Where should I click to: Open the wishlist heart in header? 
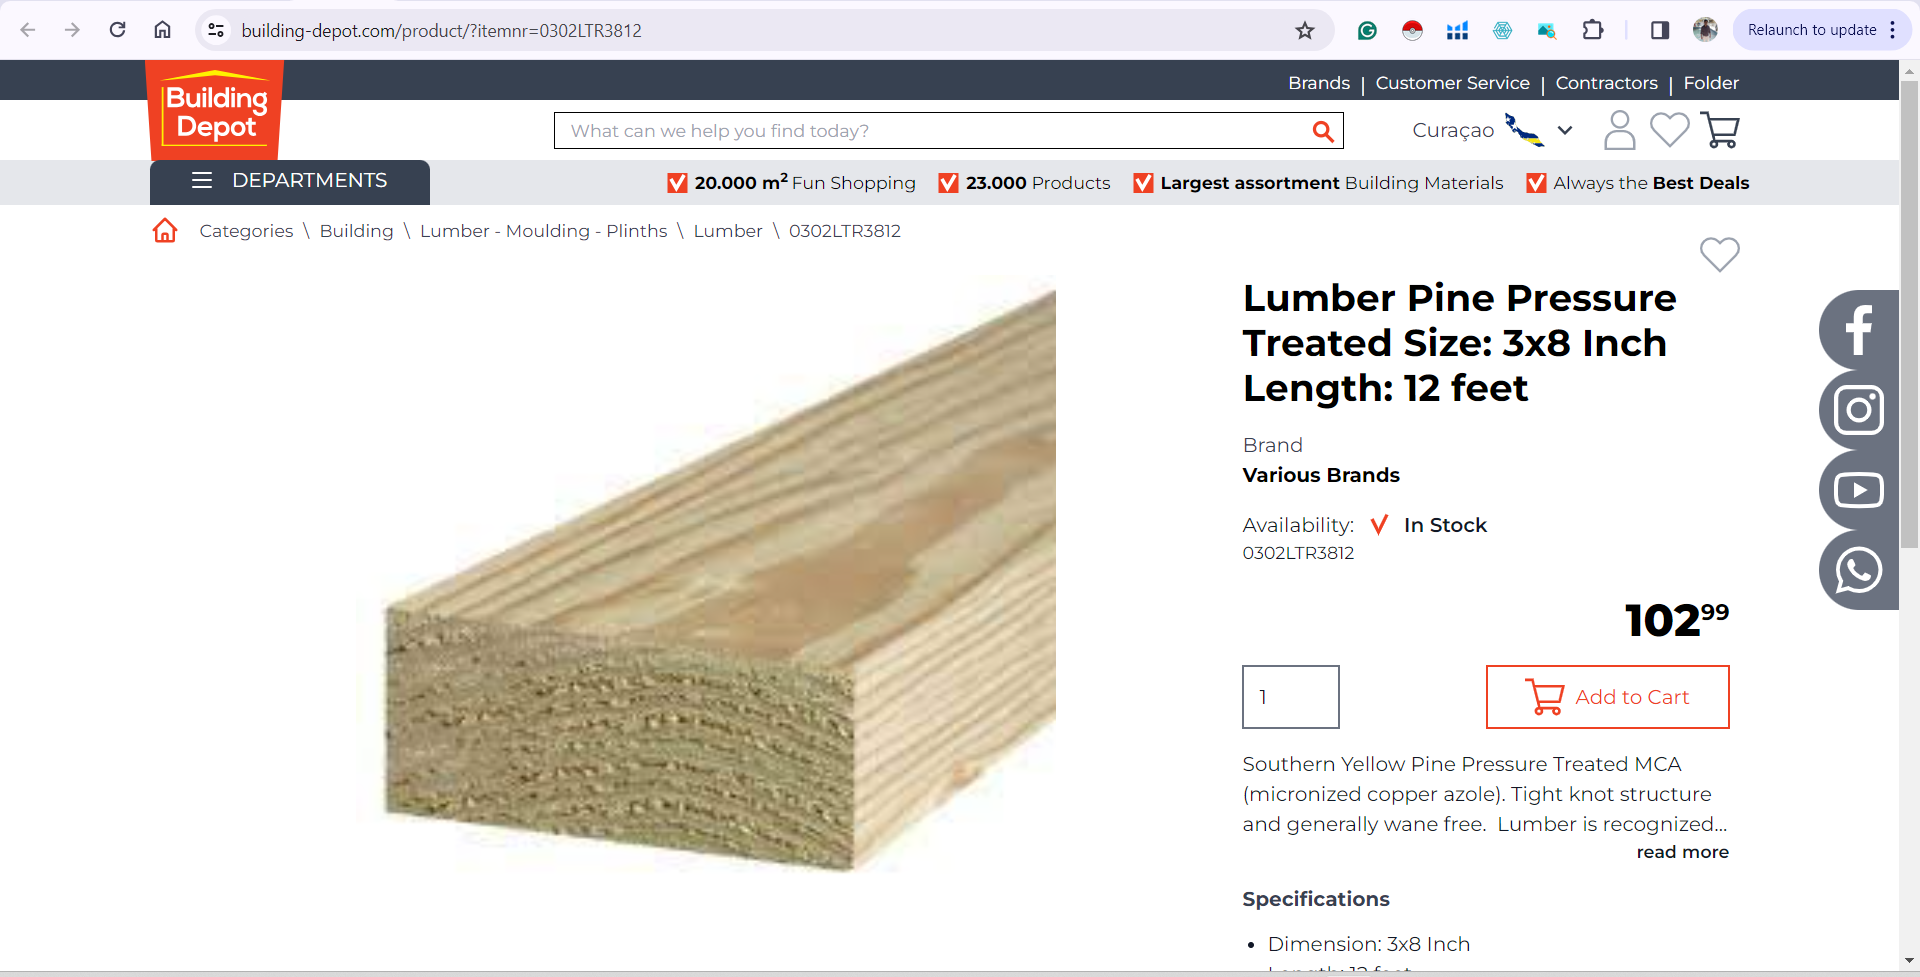point(1669,130)
